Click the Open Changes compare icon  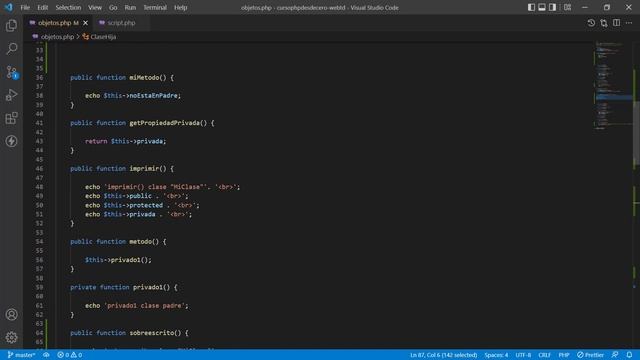click(604, 23)
